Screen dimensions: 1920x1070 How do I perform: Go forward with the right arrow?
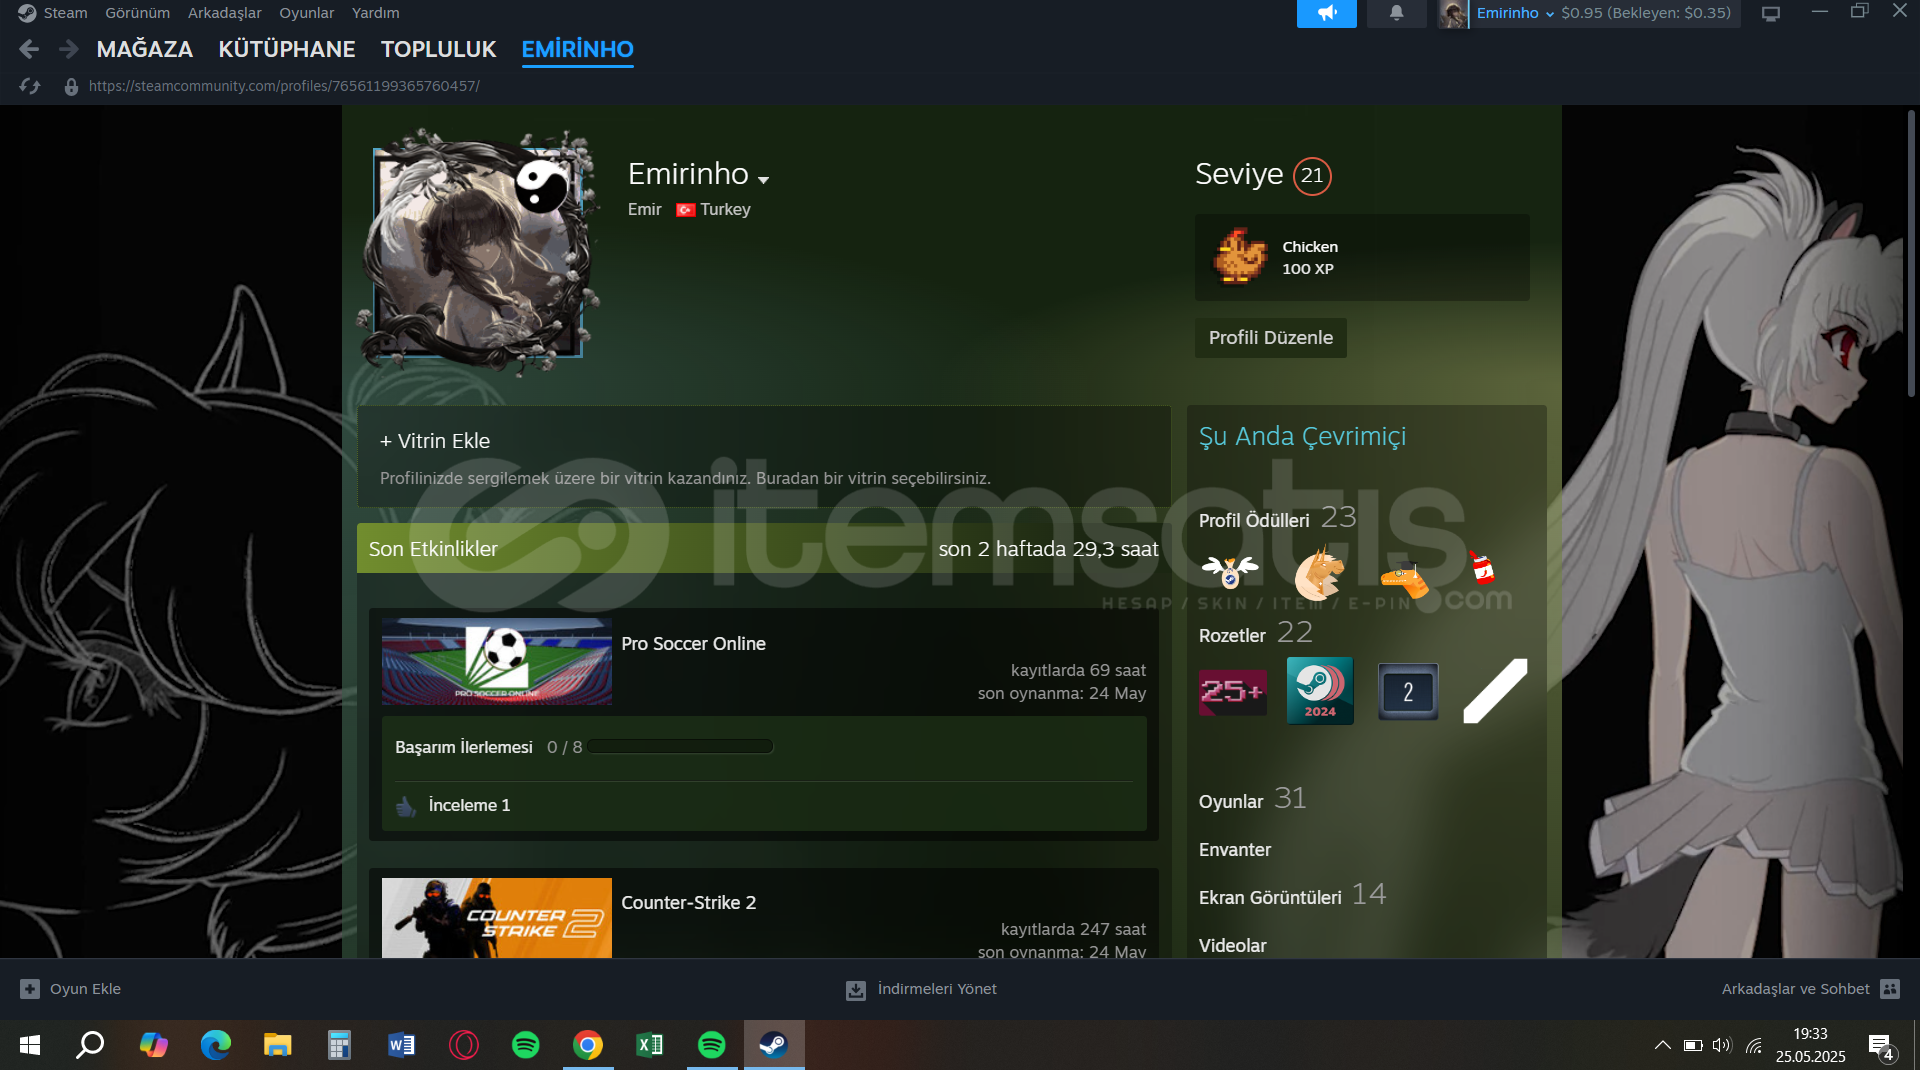[x=68, y=49]
